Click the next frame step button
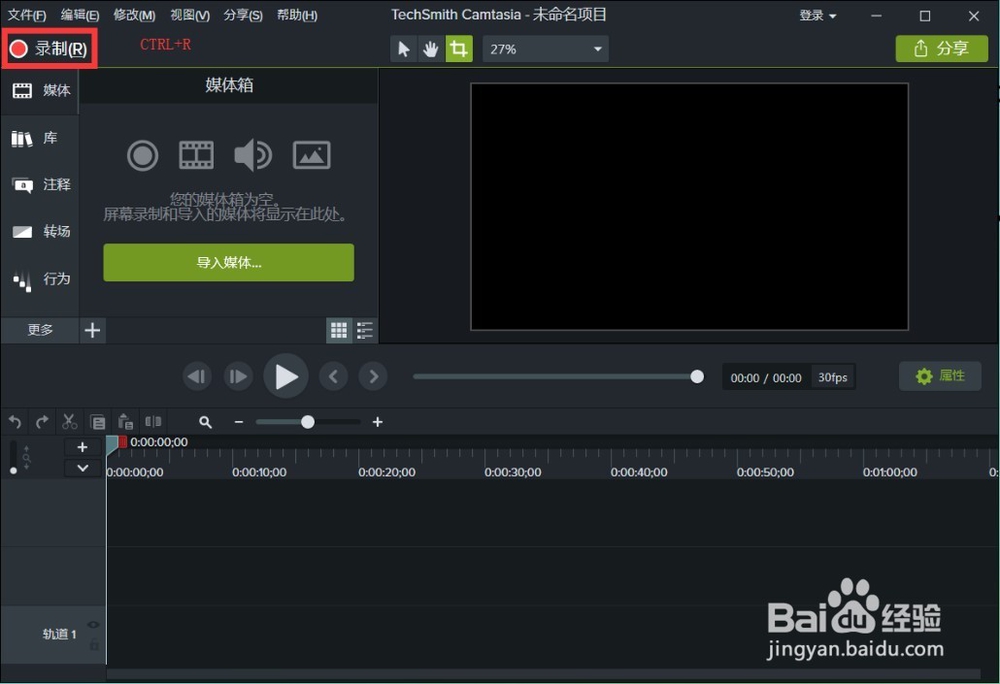This screenshot has height=684, width=1000. tap(238, 376)
